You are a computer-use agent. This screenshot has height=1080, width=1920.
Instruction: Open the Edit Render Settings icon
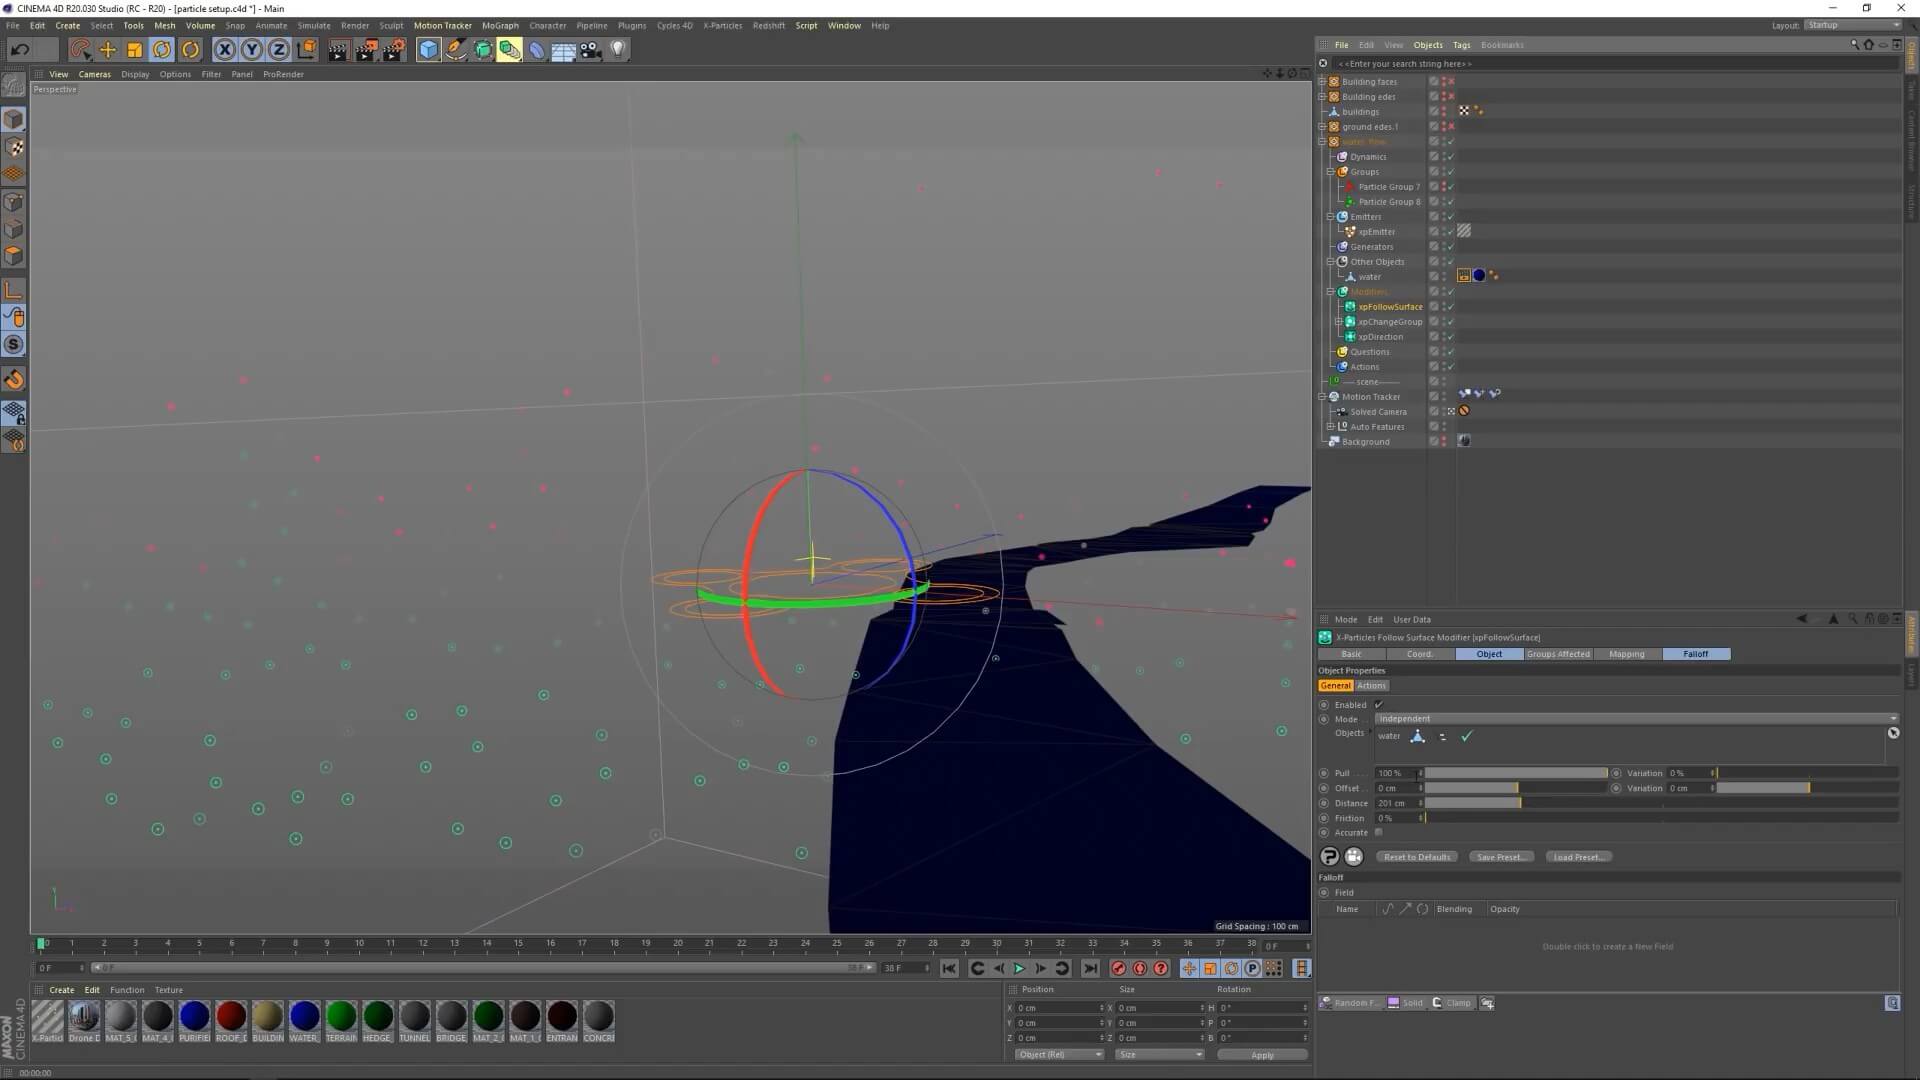pos(394,49)
